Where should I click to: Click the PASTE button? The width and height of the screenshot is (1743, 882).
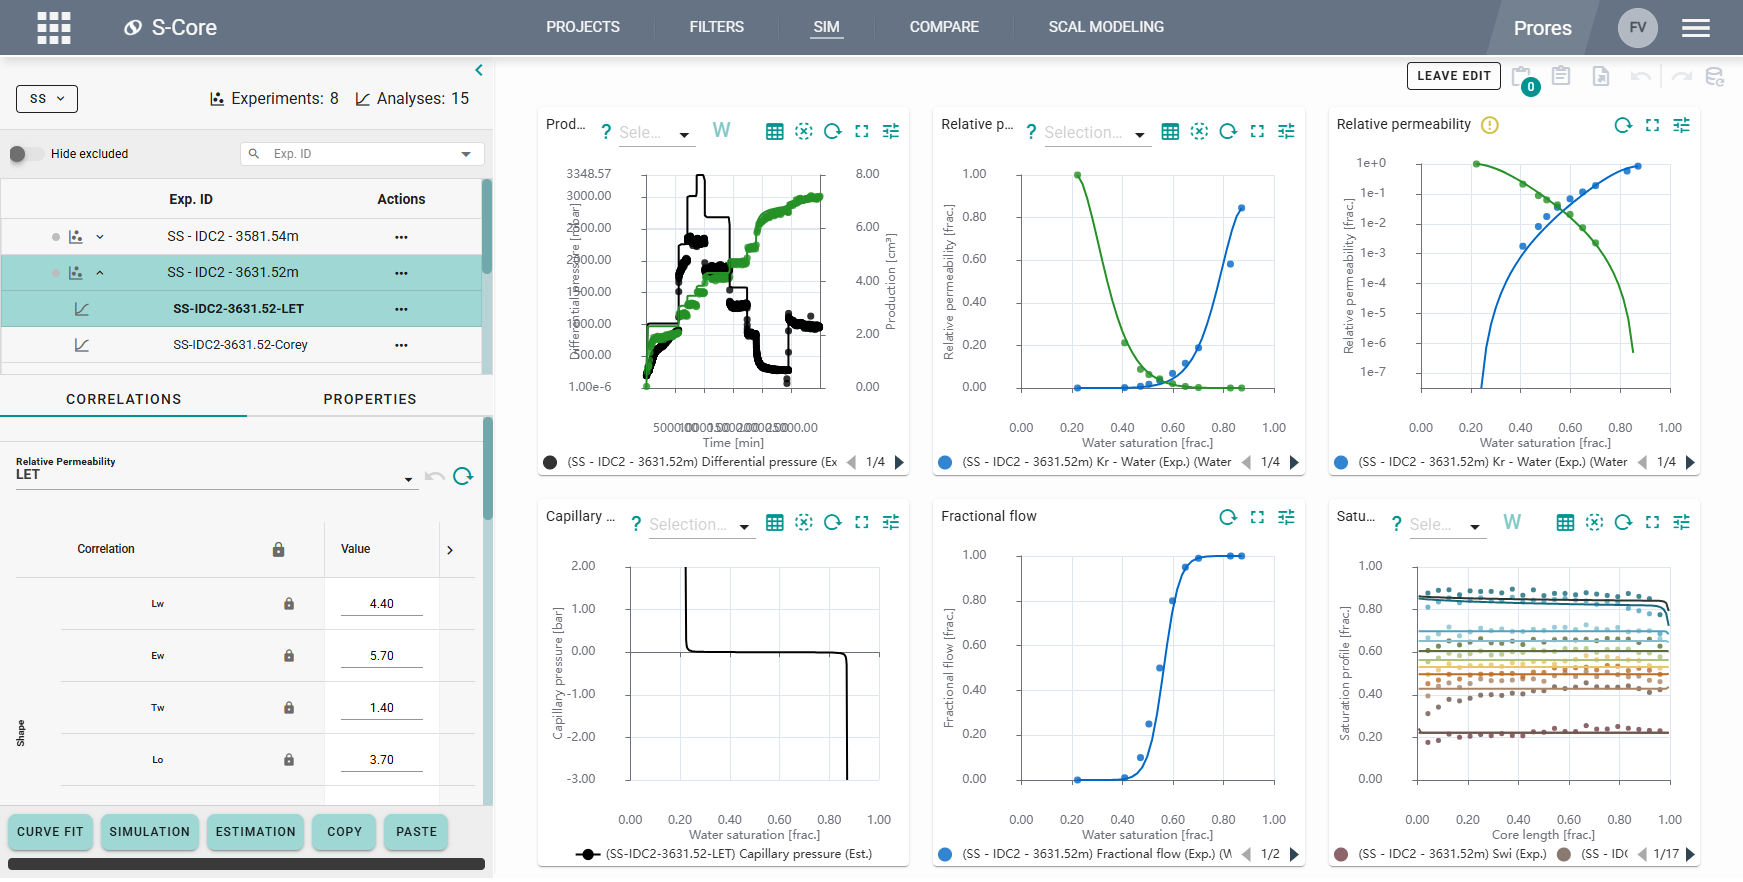coord(417,832)
